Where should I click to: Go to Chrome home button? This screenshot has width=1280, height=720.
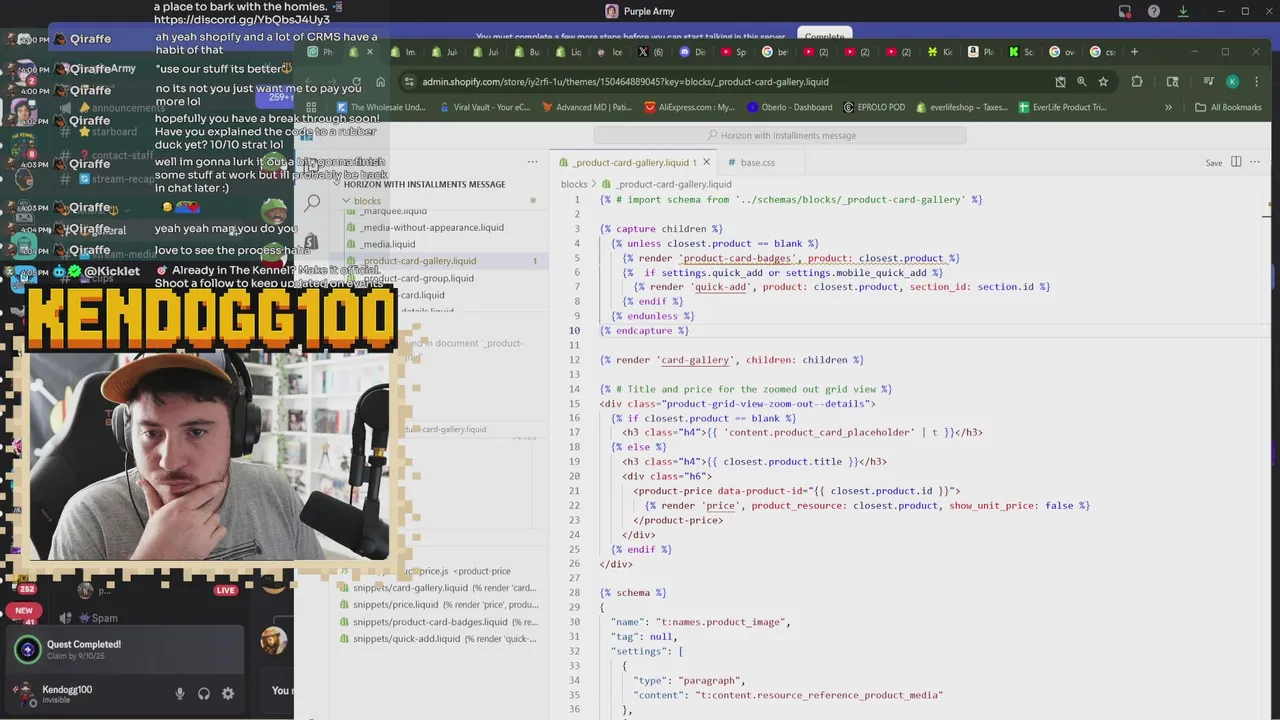380,82
